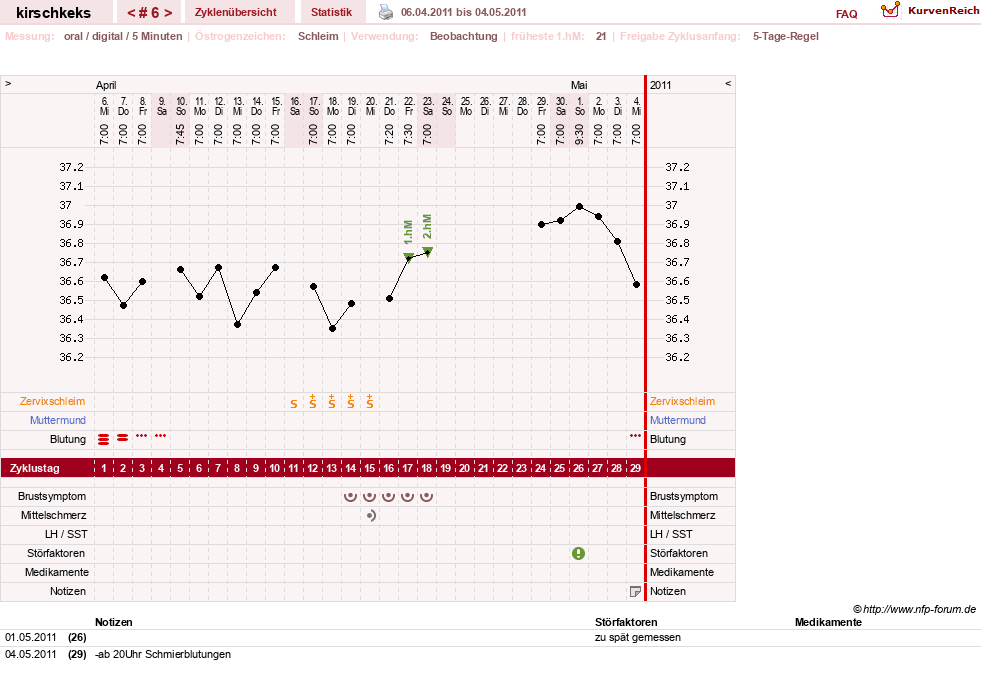This screenshot has height=681, width=981.
Task: Click the Zervixschleim row label on the left
Action: point(52,401)
